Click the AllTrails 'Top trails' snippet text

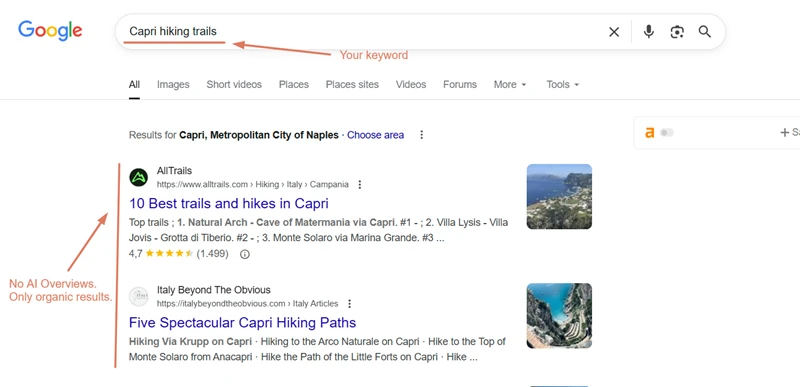click(x=318, y=230)
